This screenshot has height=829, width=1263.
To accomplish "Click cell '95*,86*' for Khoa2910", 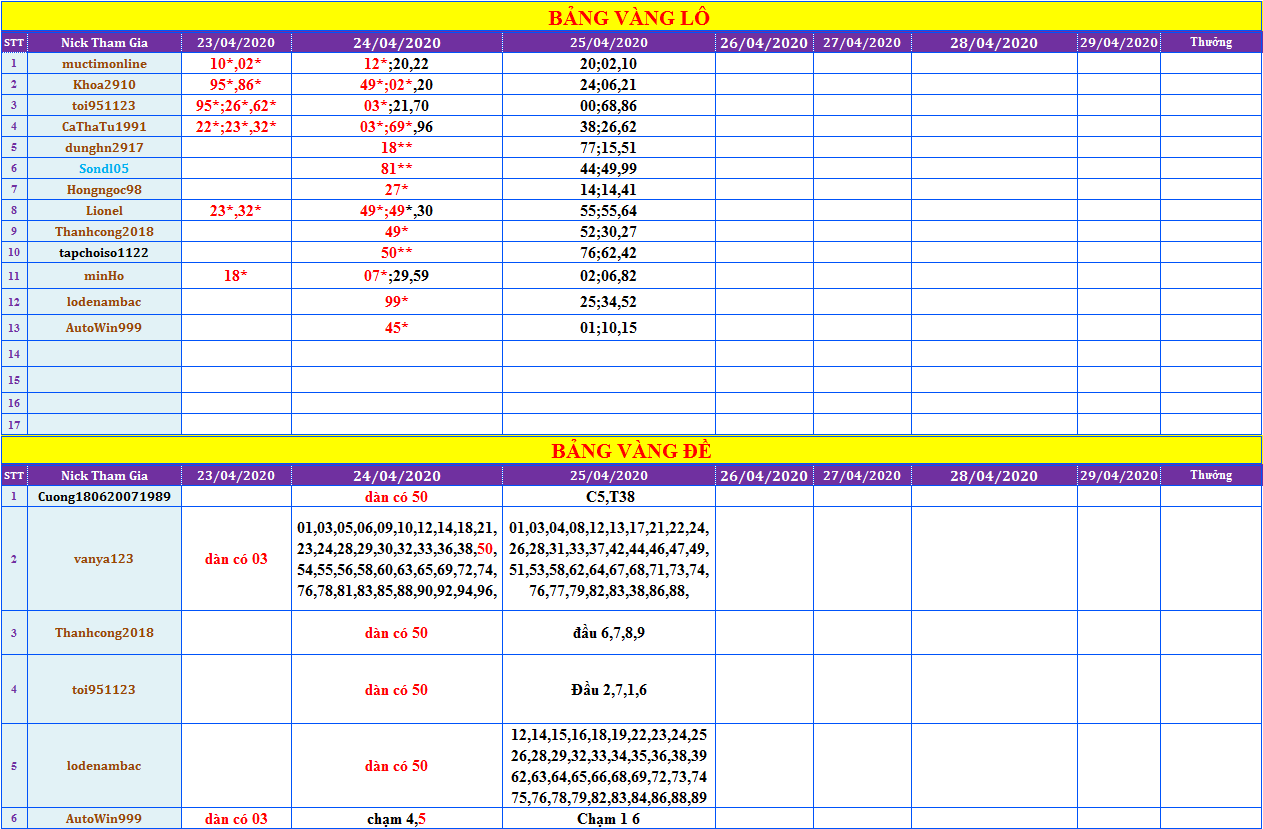I will coord(236,84).
